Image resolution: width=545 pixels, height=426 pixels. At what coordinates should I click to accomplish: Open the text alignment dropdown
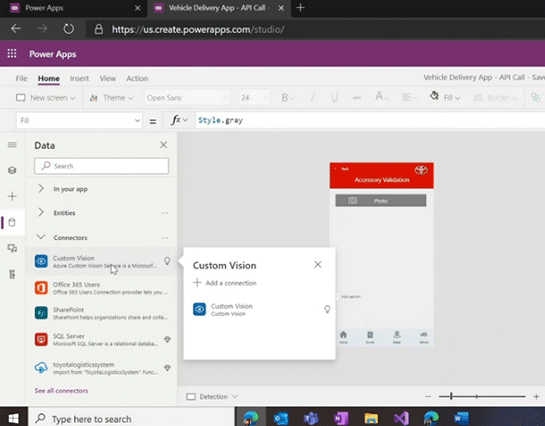(409, 97)
